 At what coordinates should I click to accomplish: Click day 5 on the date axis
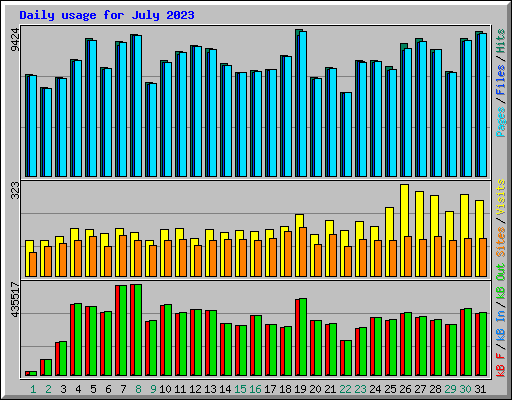point(93,389)
